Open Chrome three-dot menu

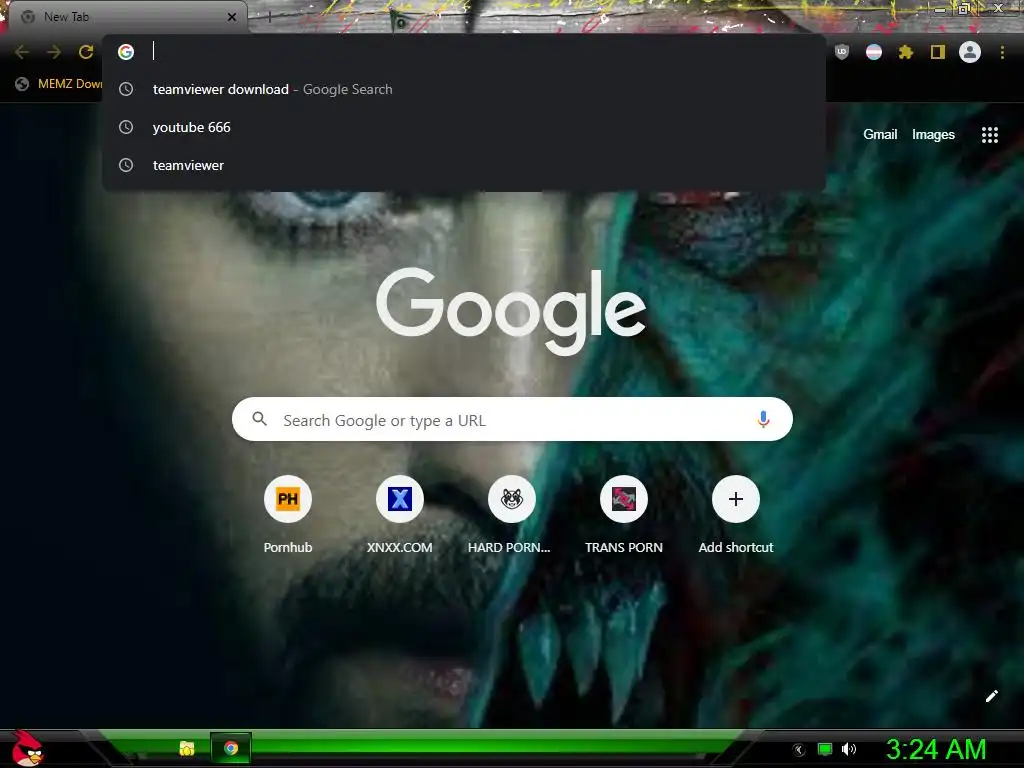point(1002,52)
